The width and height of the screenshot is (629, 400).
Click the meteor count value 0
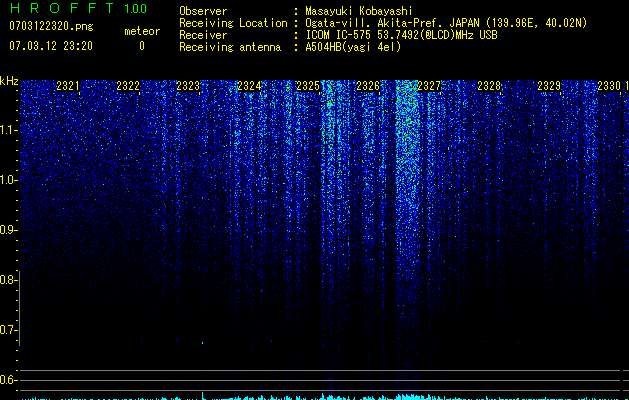(142, 46)
